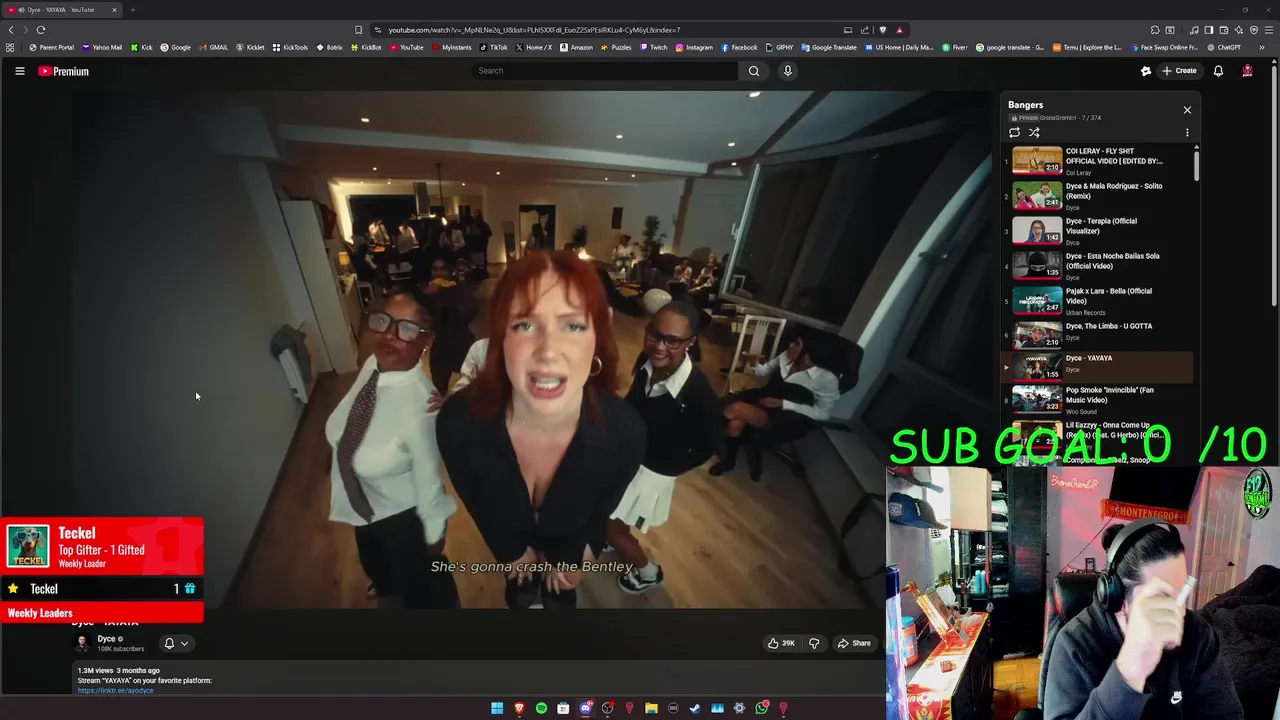Open the sparkle icon beside Create

click(x=1146, y=71)
